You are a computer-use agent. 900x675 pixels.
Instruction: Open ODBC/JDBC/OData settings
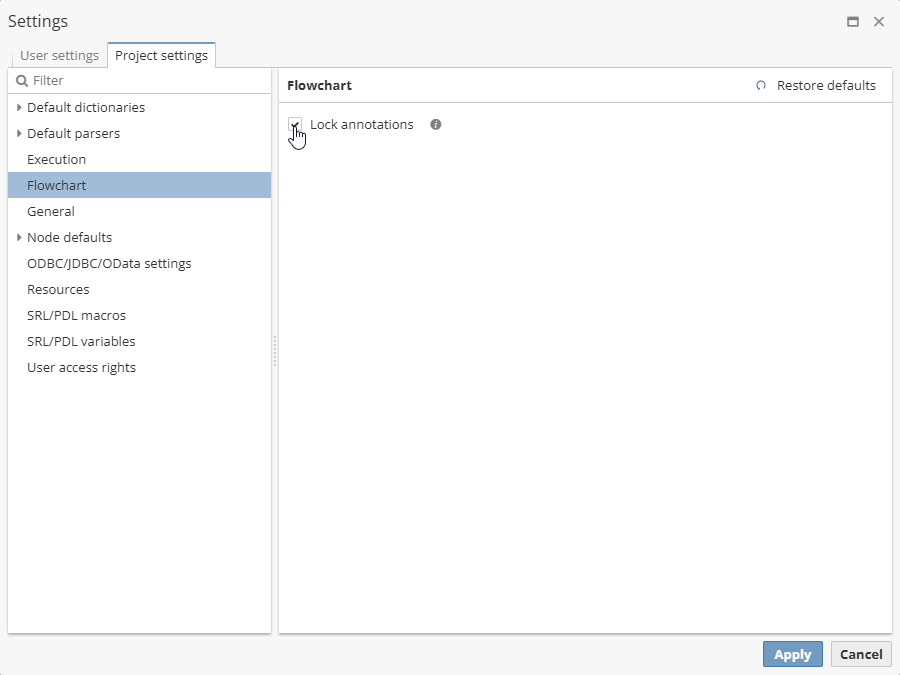tap(109, 264)
